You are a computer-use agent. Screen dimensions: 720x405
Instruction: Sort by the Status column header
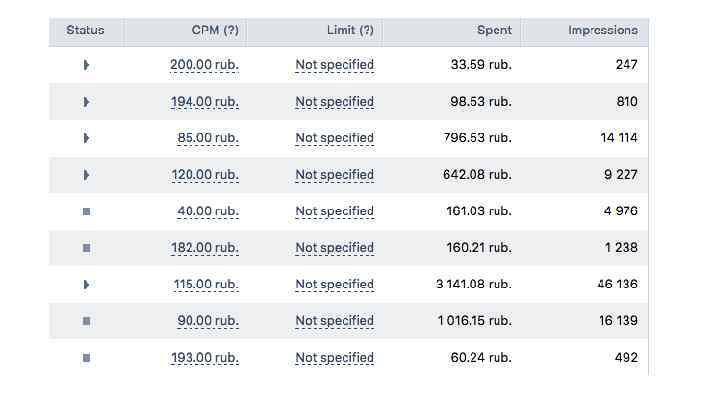point(85,31)
